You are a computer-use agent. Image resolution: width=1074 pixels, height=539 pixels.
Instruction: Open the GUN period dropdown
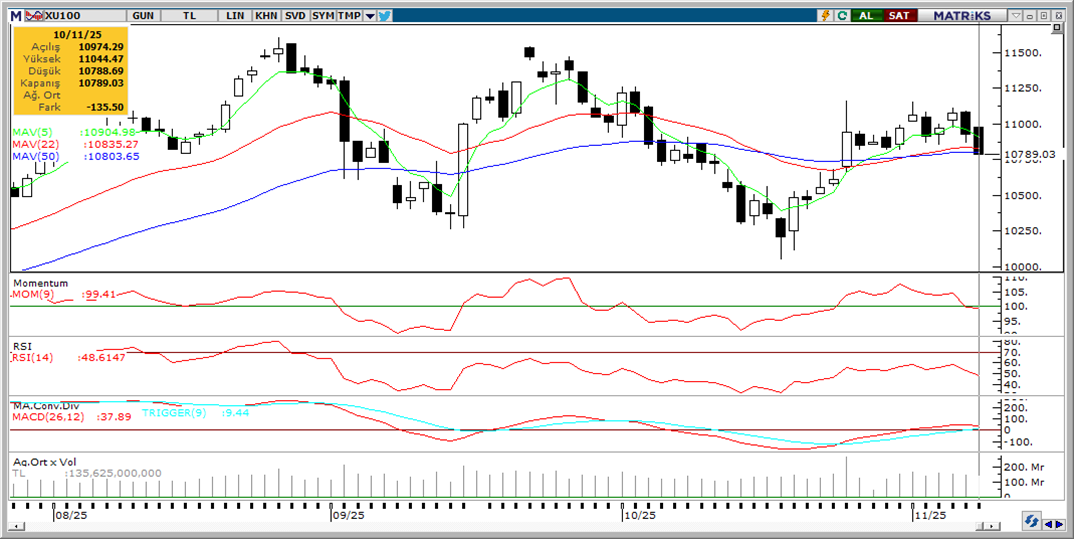pos(143,16)
